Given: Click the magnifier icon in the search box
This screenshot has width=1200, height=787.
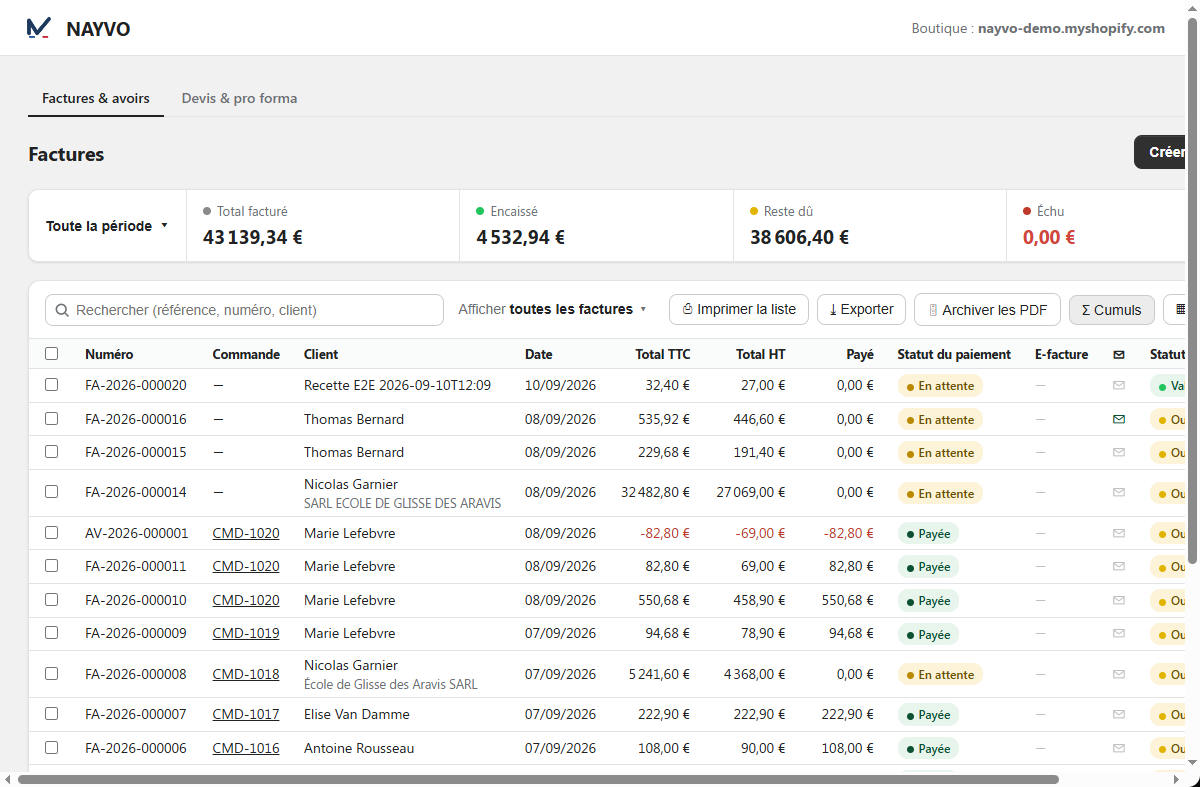Looking at the screenshot, I should pyautogui.click(x=63, y=310).
